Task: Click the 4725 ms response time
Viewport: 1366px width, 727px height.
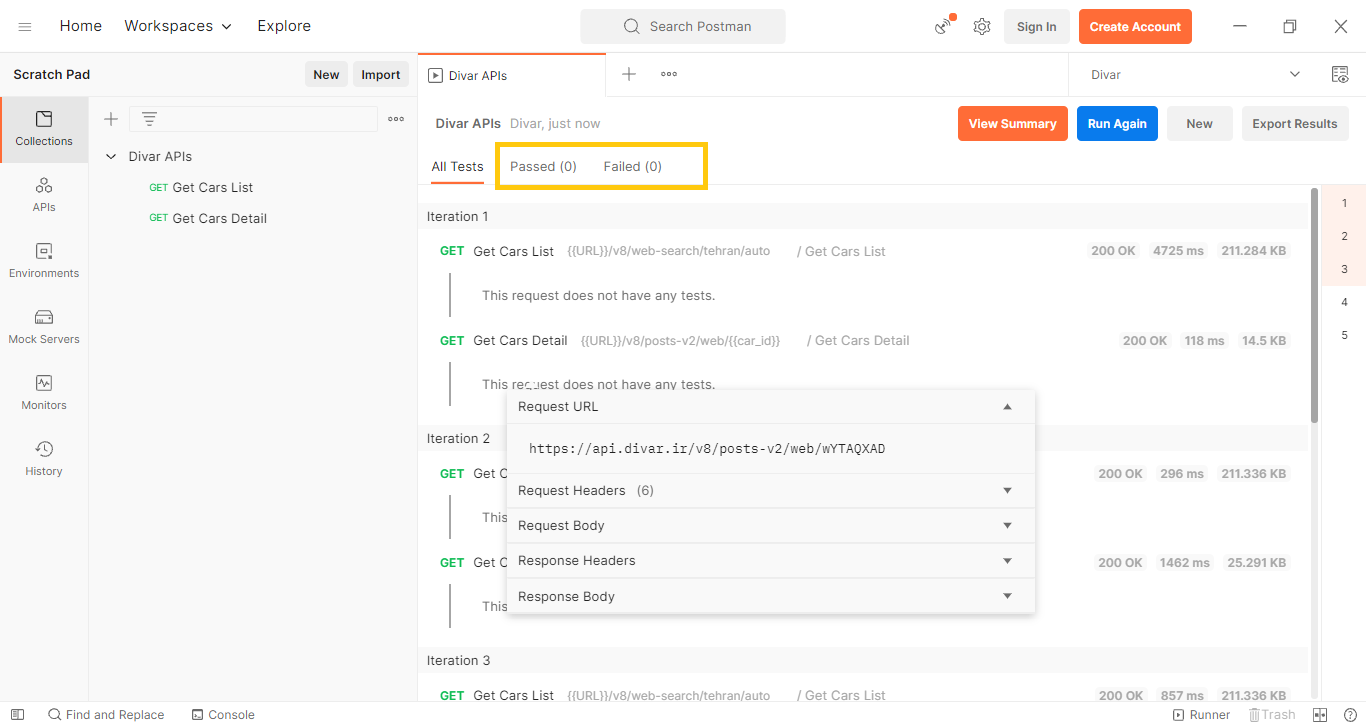Action: point(1178,251)
